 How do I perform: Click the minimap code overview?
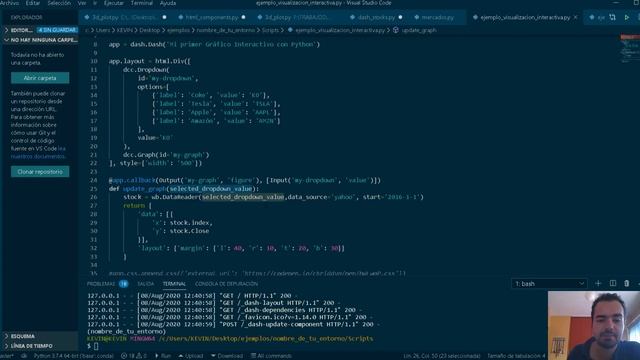pyautogui.click(x=629, y=49)
